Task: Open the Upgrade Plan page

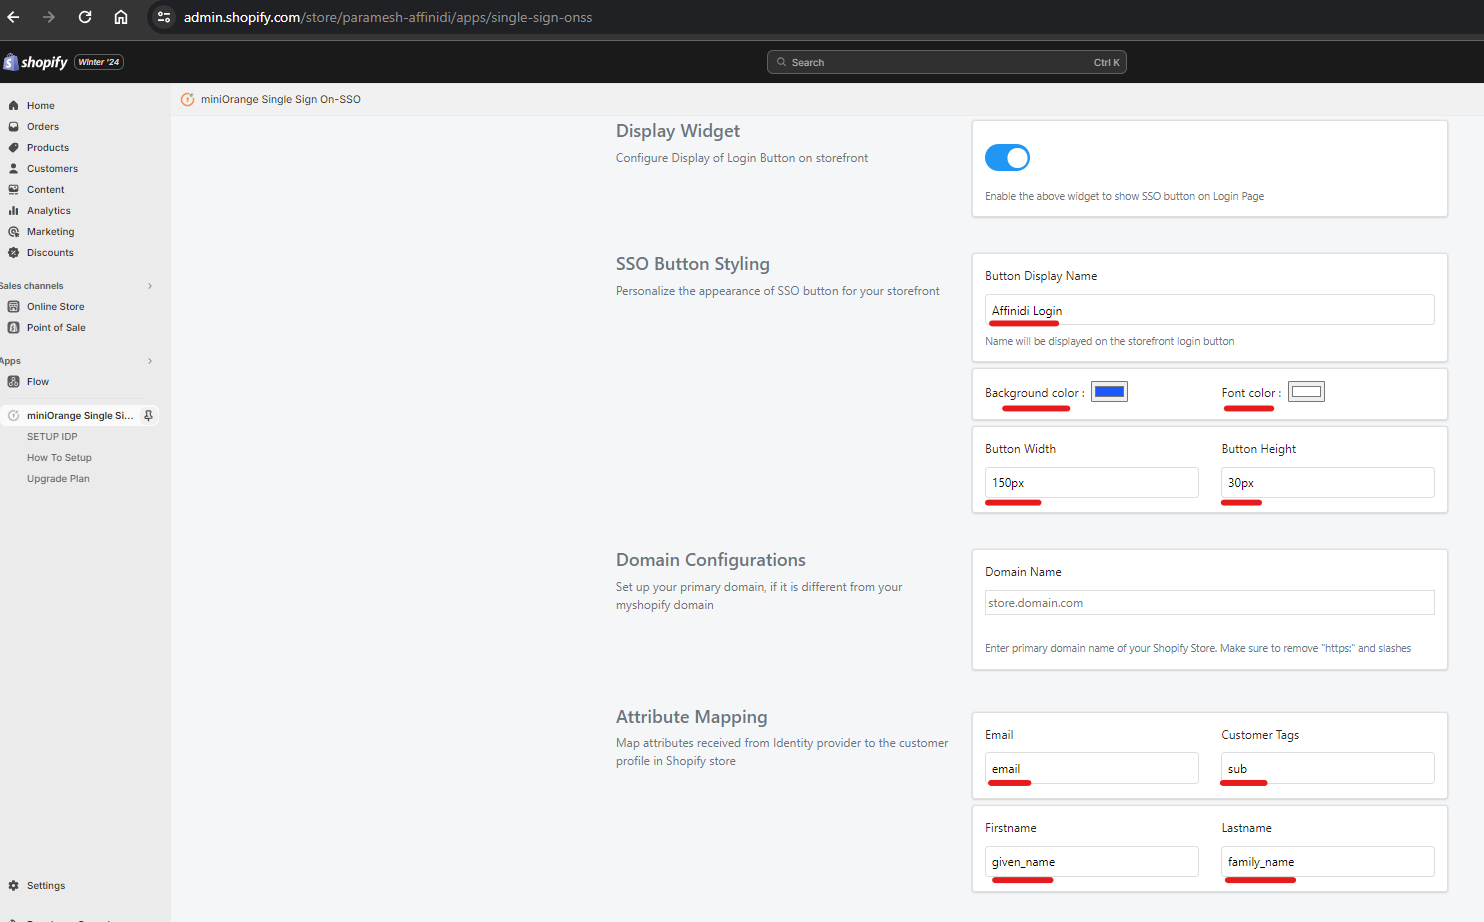Action: pyautogui.click(x=58, y=479)
